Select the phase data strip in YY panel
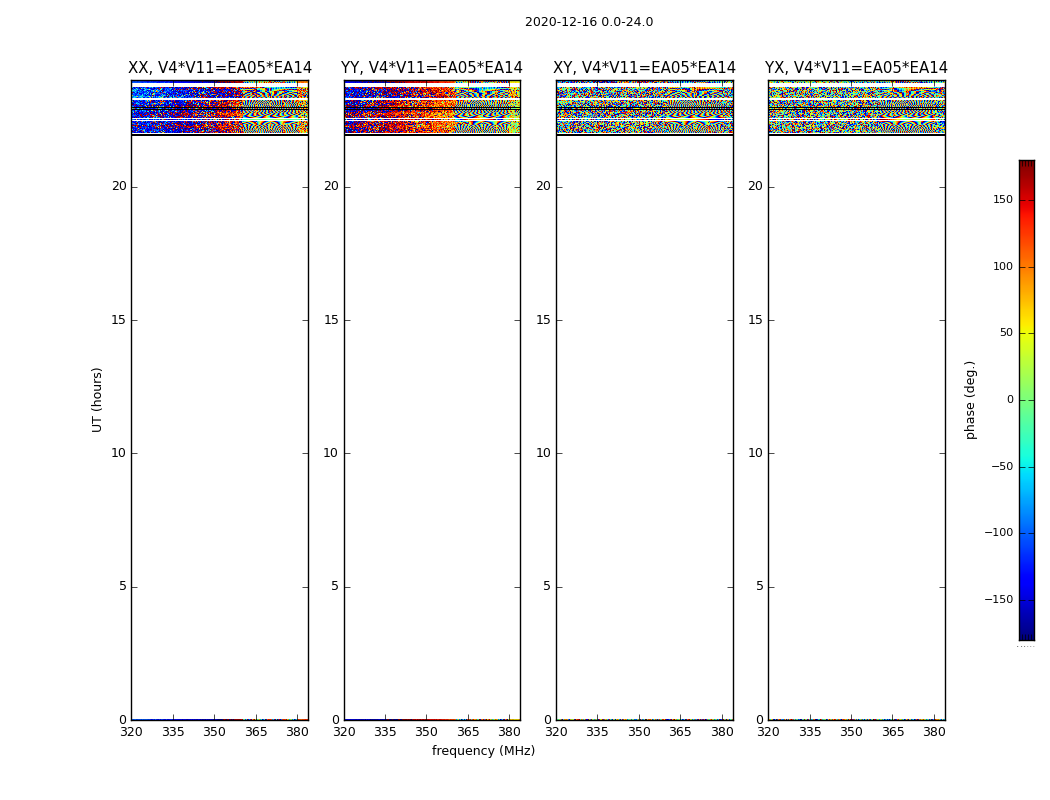This screenshot has width=1050, height=800. click(x=431, y=108)
